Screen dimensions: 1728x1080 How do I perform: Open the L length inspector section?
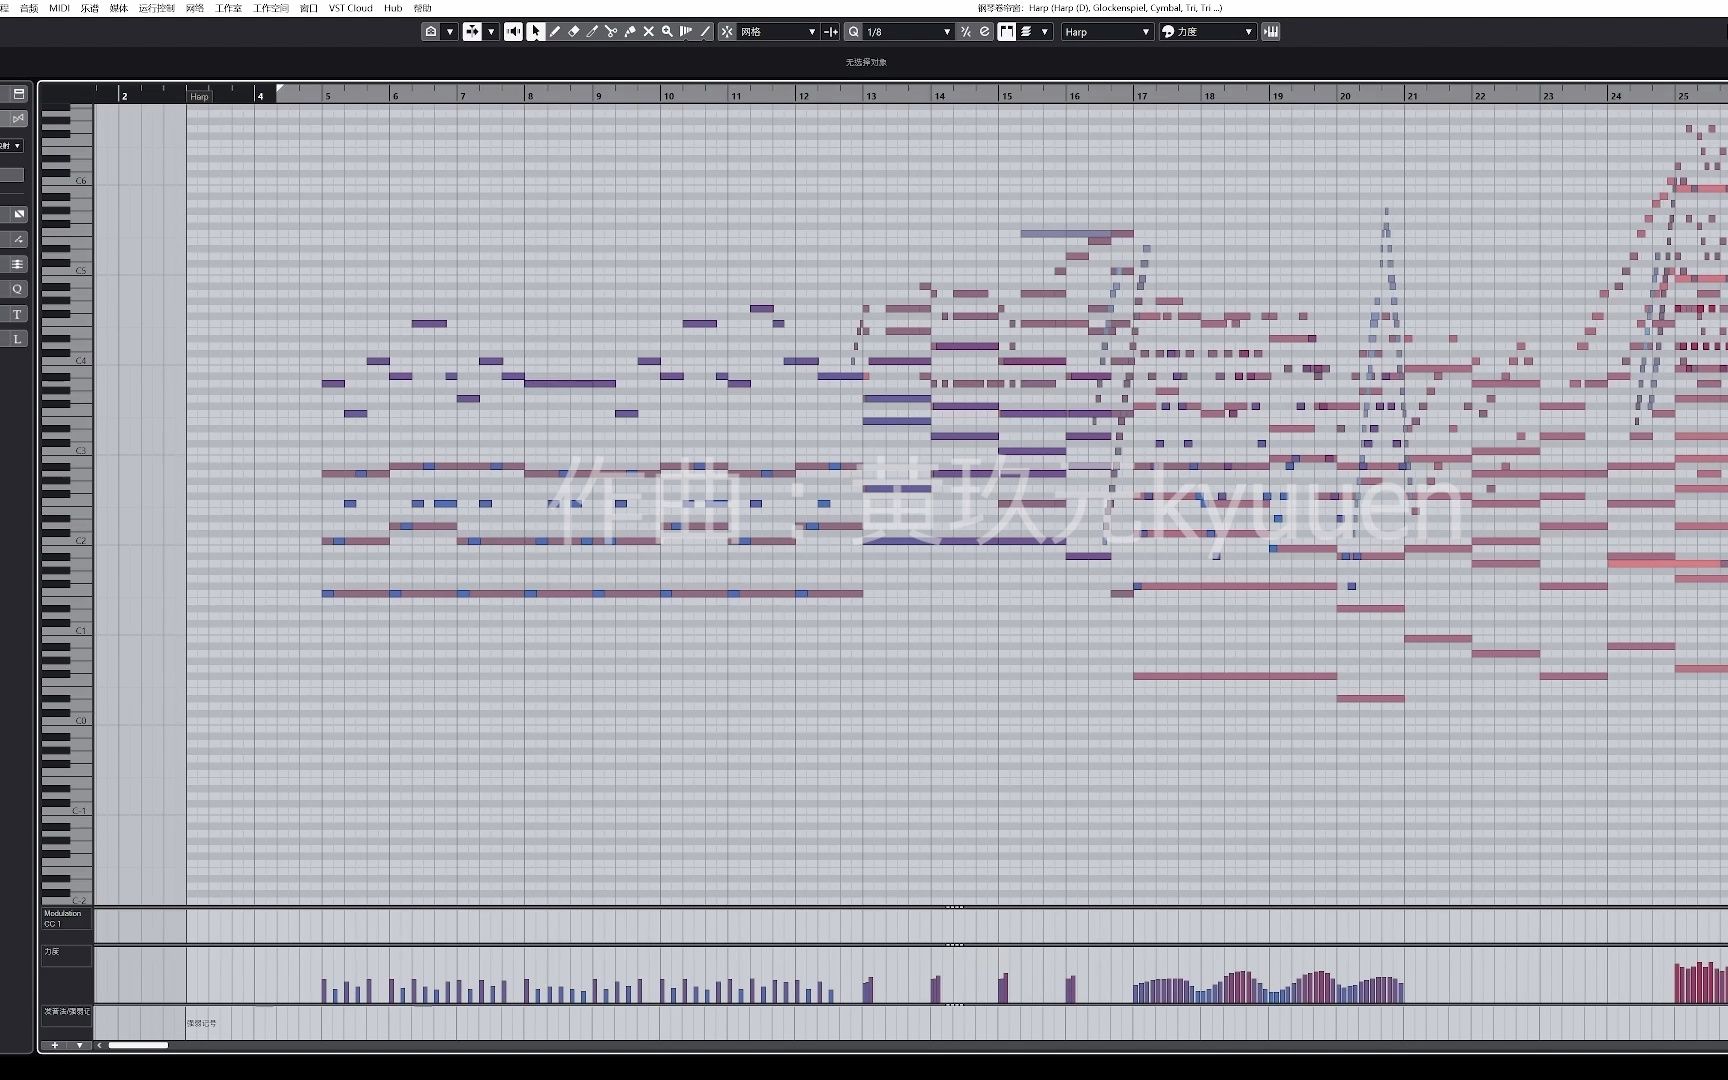click(x=17, y=339)
